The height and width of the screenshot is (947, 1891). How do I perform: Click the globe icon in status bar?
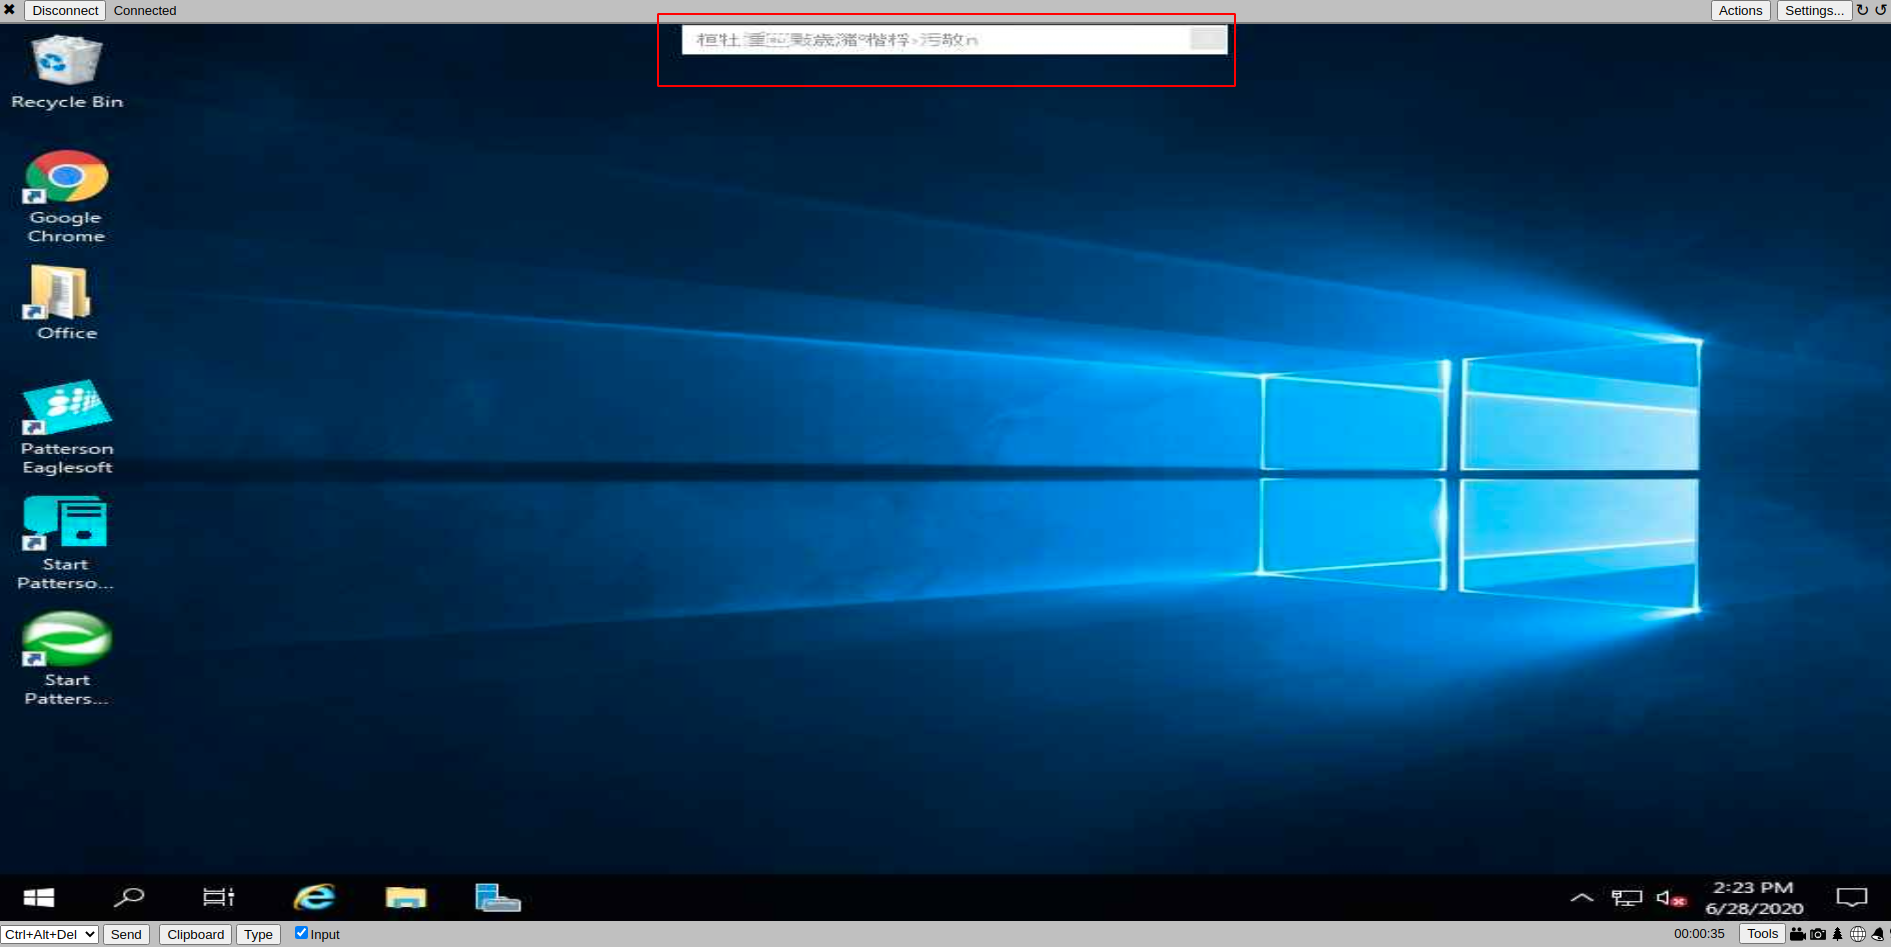[x=1858, y=934]
